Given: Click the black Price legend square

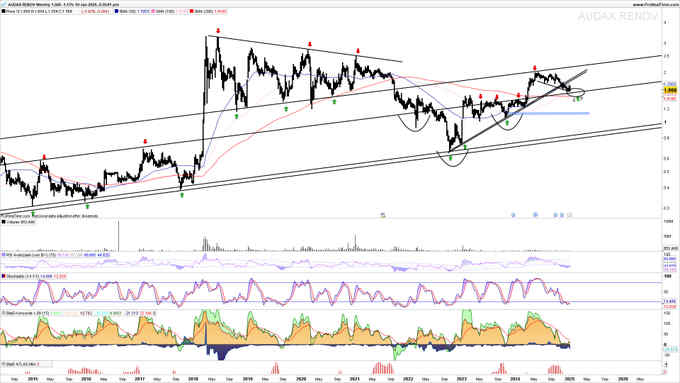Looking at the screenshot, I should 3,11.
